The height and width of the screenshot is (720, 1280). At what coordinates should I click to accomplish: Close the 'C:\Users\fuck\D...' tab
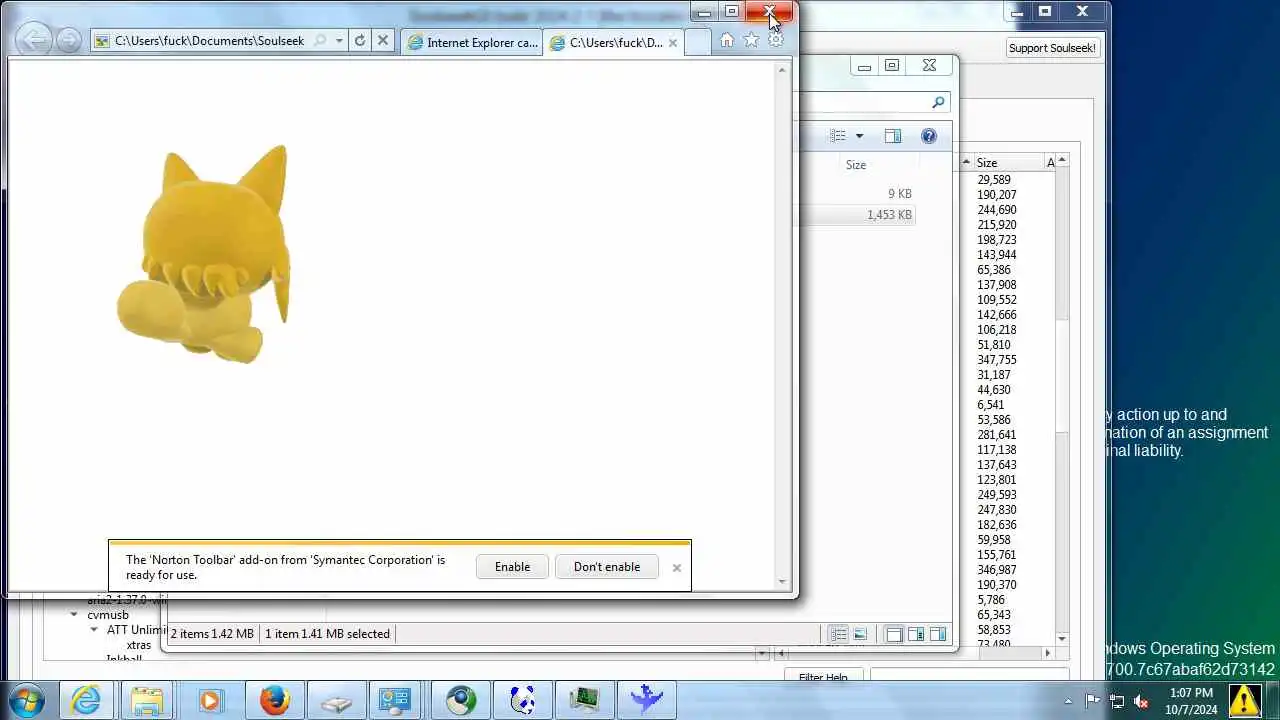pos(673,42)
